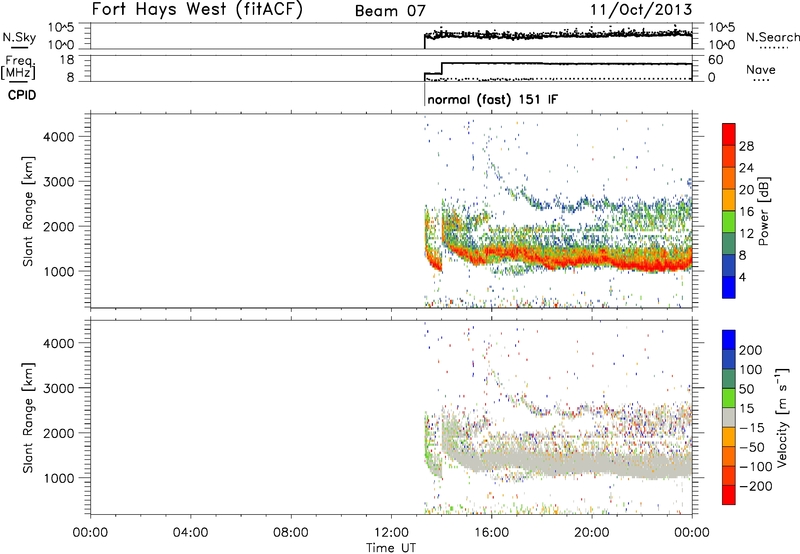This screenshot has width=800, height=554.
Task: Click the 3000 tick of the velocity panel
Action: 59,388
